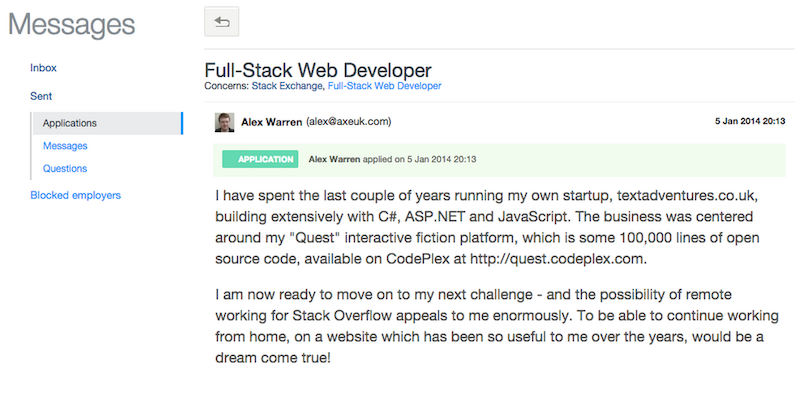The width and height of the screenshot is (800, 401).
Task: Click the email address alex@axeuk.com
Action: 348,121
